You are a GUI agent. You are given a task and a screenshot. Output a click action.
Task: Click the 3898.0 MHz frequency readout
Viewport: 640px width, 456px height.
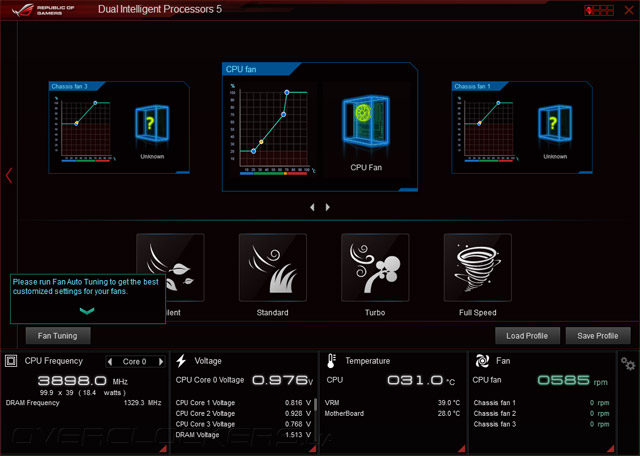coord(82,381)
